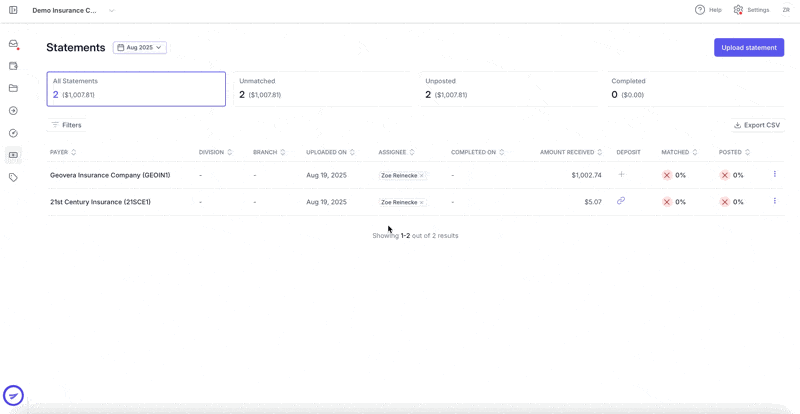This screenshot has width=800, height=414.
Task: Click posted red X status for Geovera
Action: [724, 175]
